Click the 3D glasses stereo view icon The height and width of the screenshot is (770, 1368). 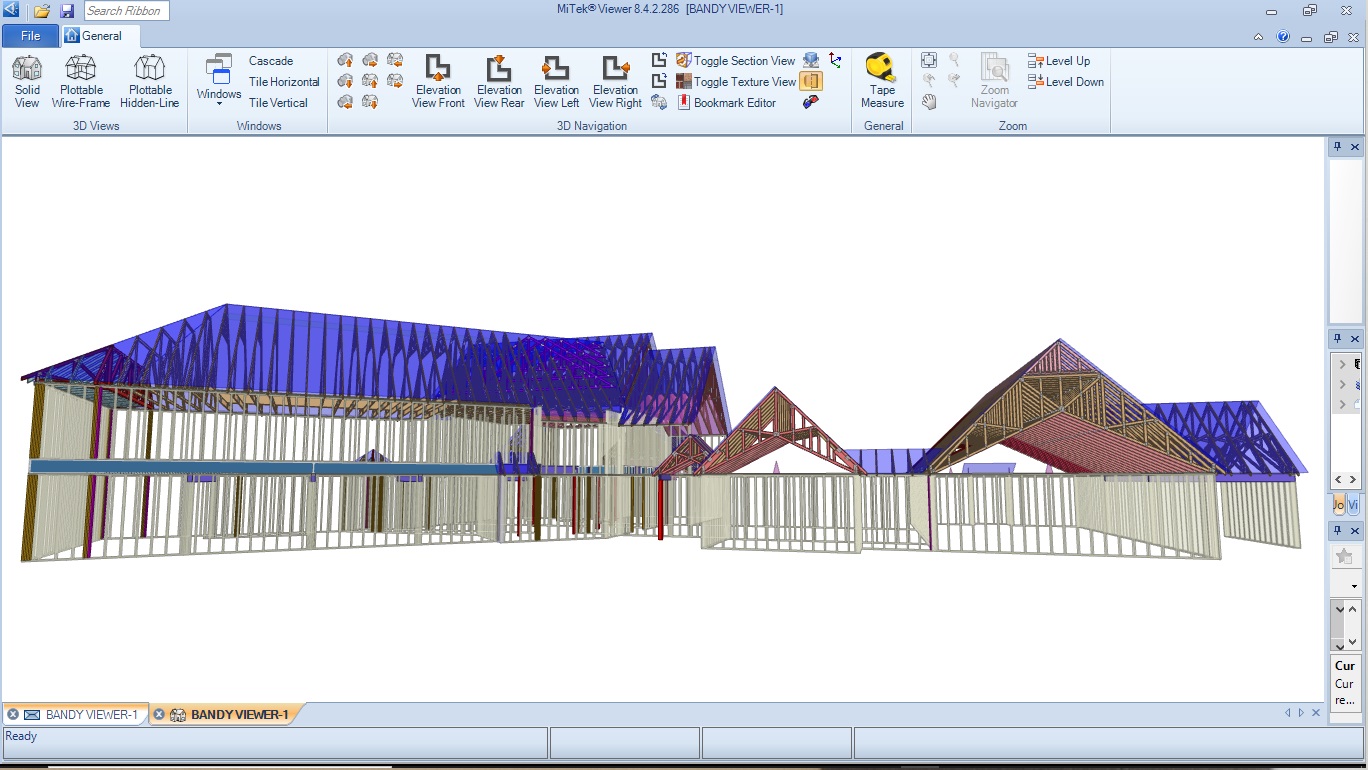tap(811, 102)
